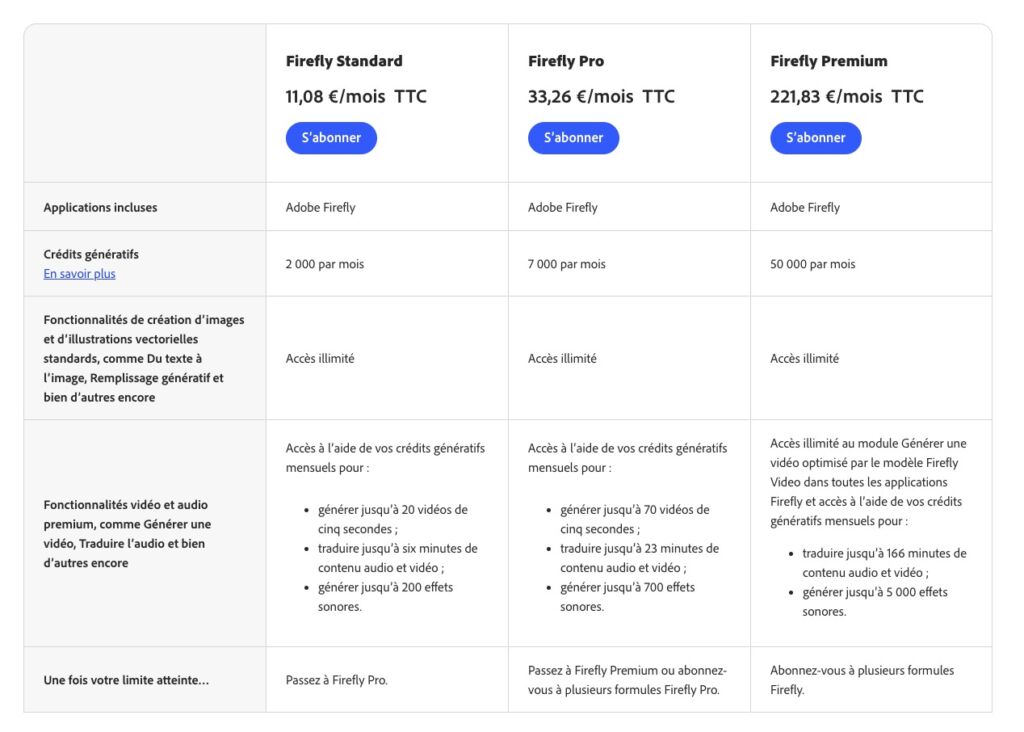The height and width of the screenshot is (732, 1024).
Task: Click the Abonnez-vous à plusieurs formules Firefly text
Action: click(862, 679)
